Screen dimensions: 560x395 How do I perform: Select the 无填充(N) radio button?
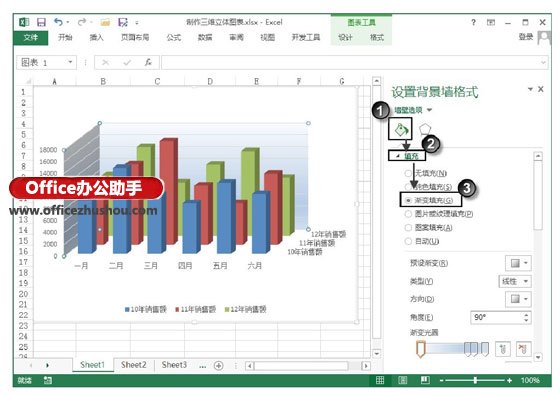tap(408, 173)
